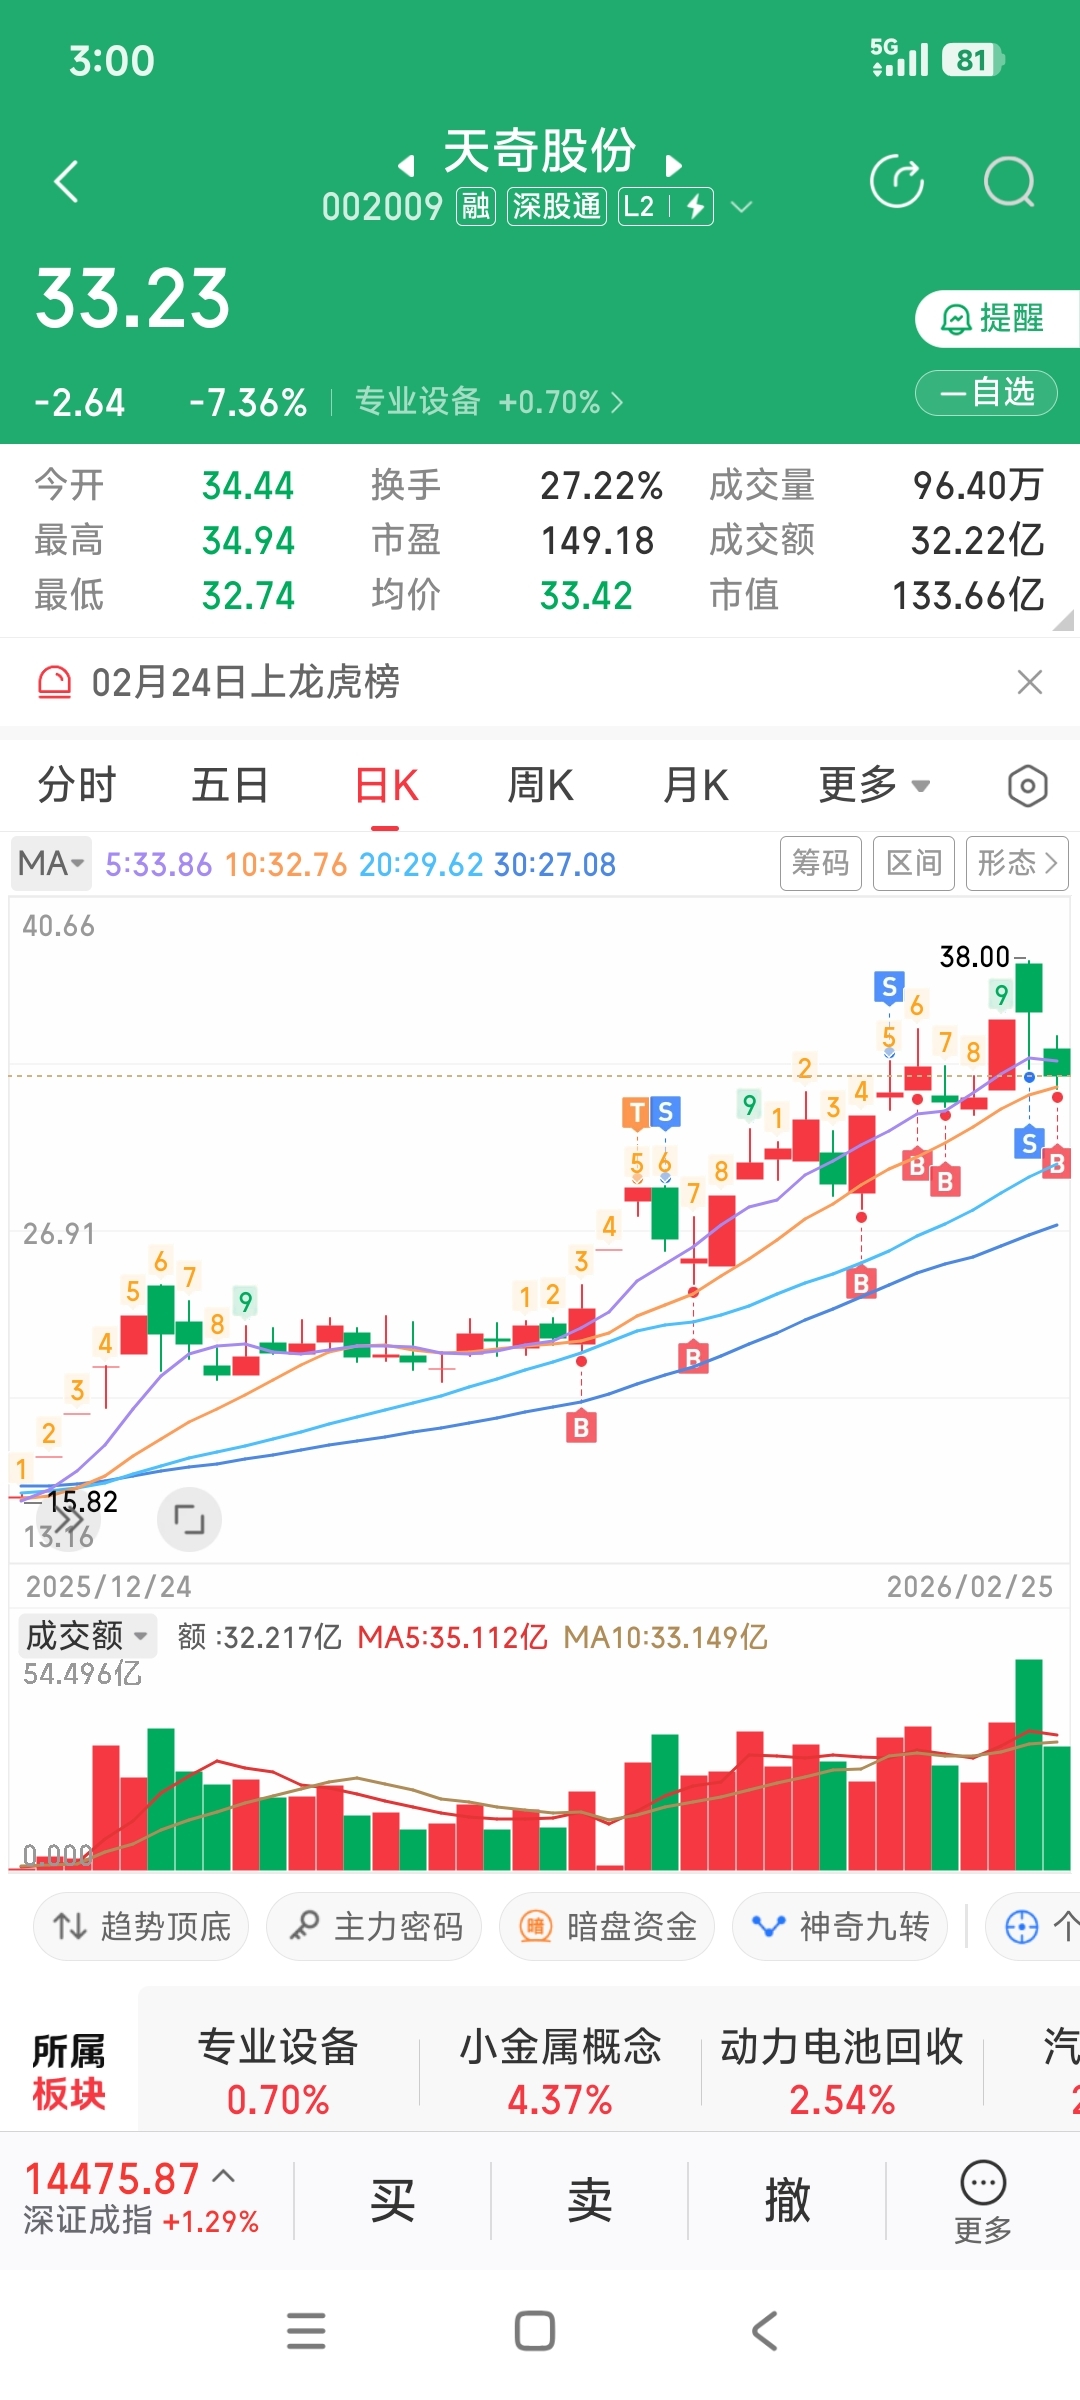
Task: Tap the orange T marker on chart
Action: click(636, 1112)
